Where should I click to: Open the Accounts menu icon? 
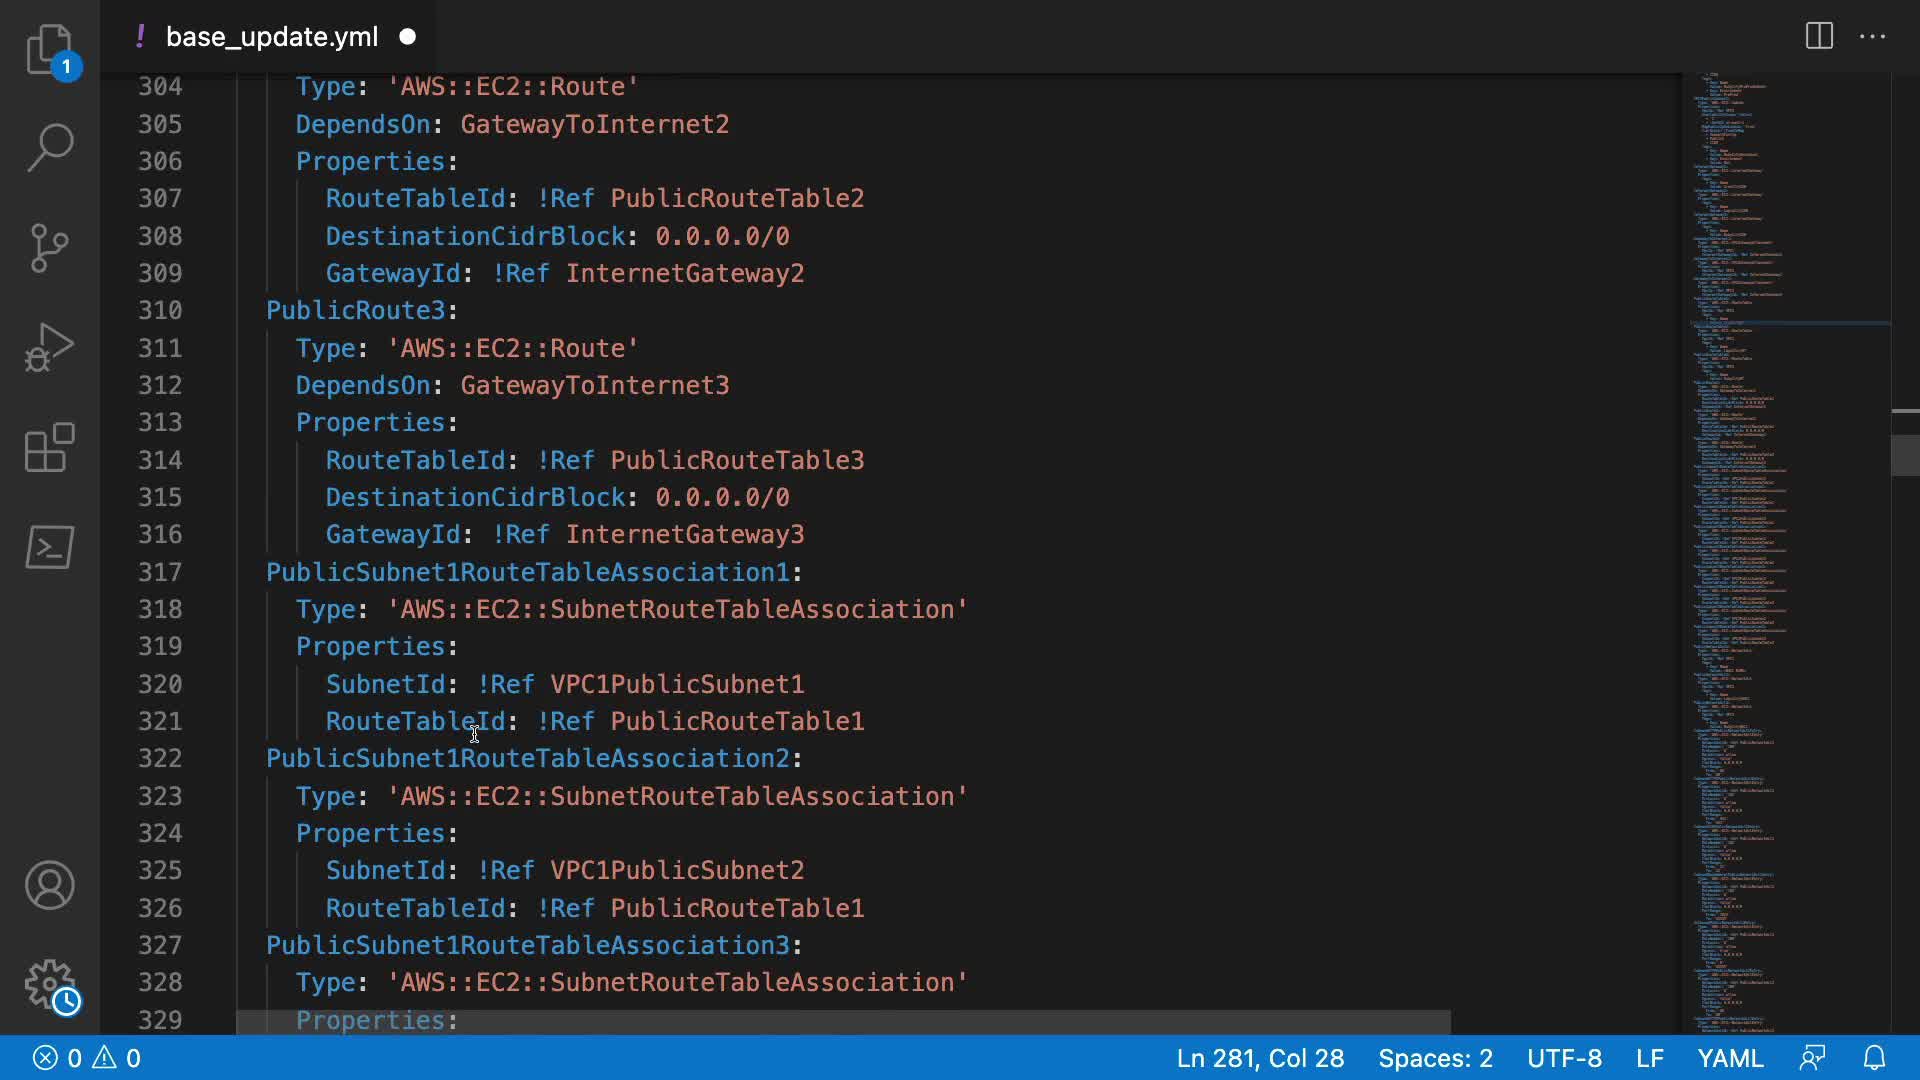coord(49,886)
